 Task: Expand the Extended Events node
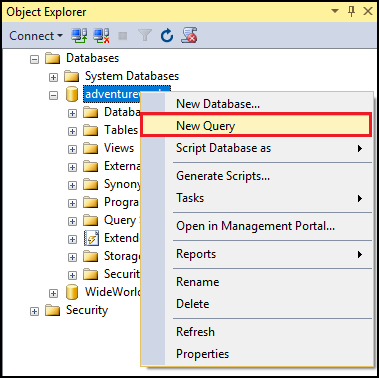(x=72, y=239)
